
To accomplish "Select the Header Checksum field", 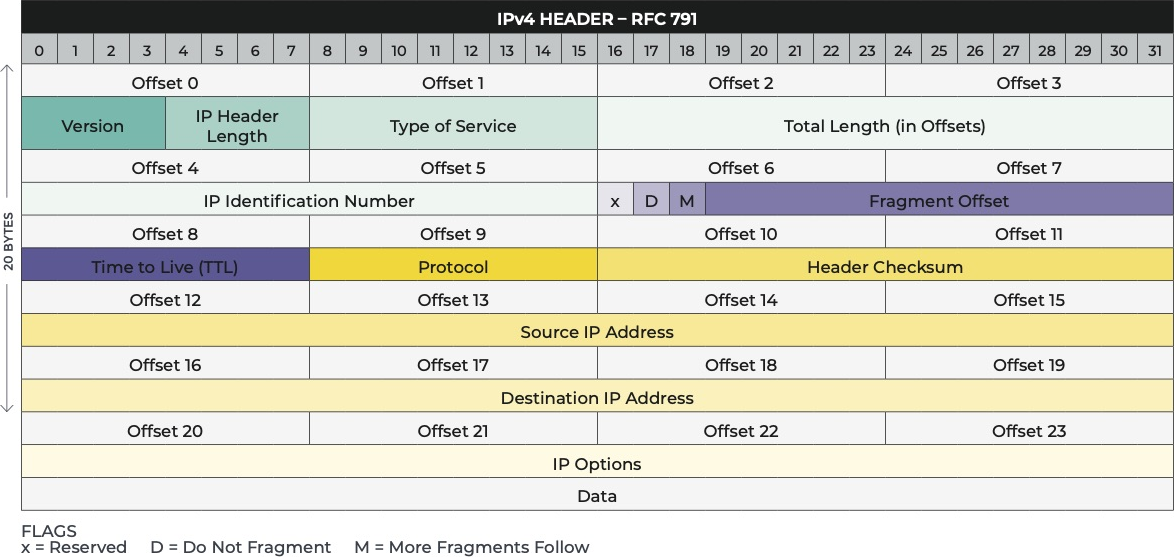I will 884,267.
